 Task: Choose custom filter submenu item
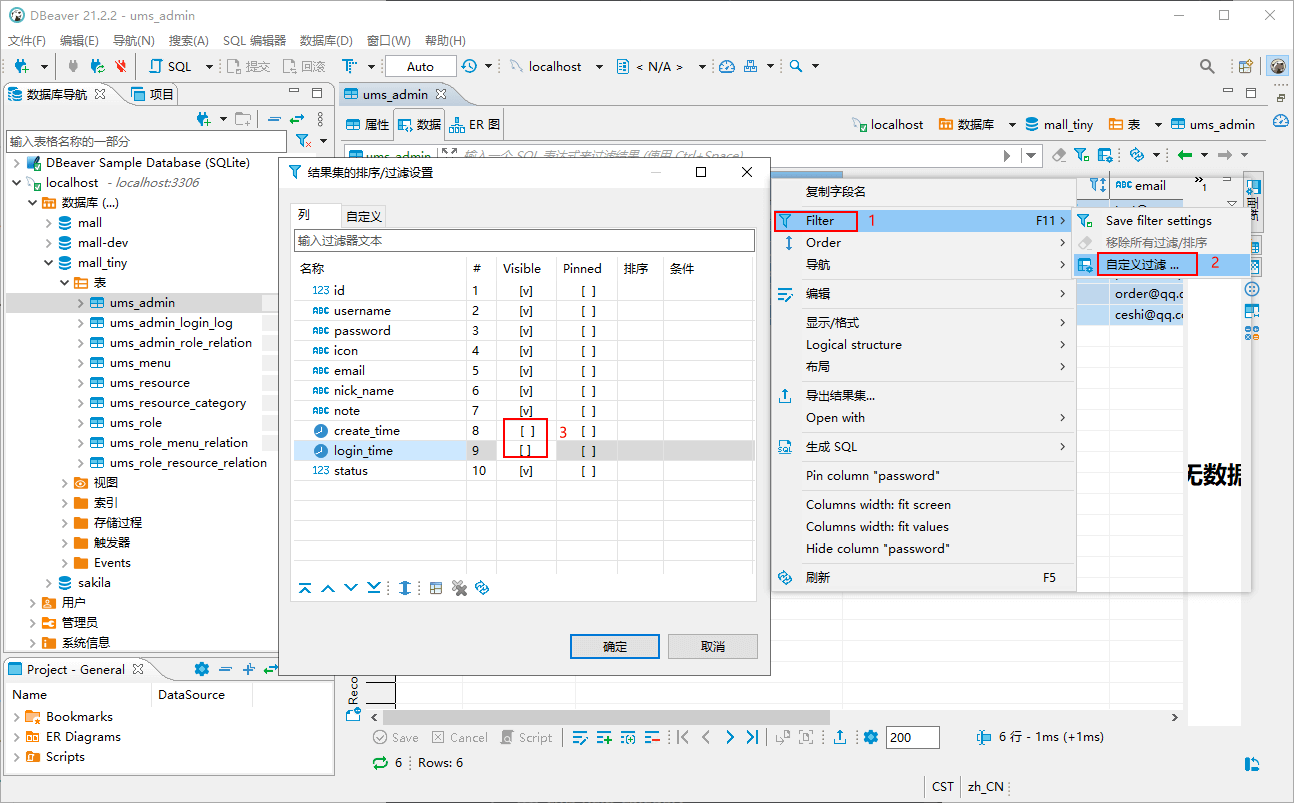click(1163, 265)
